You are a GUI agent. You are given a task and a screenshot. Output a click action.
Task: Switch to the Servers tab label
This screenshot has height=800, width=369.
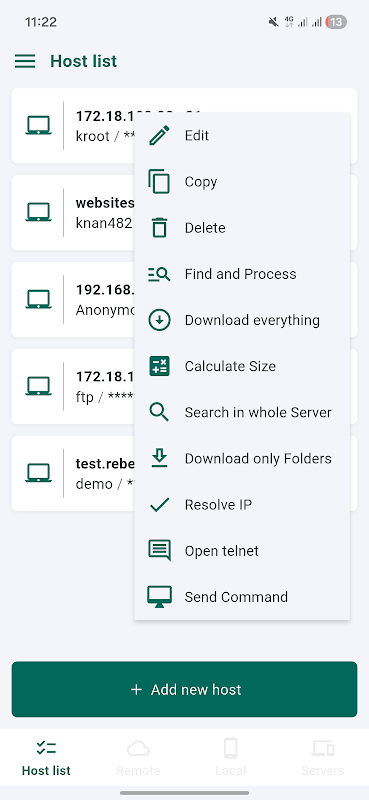323,770
